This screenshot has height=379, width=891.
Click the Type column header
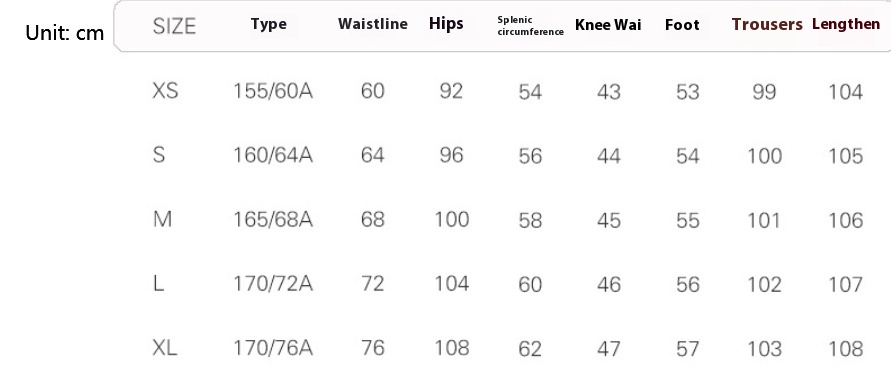click(x=269, y=24)
